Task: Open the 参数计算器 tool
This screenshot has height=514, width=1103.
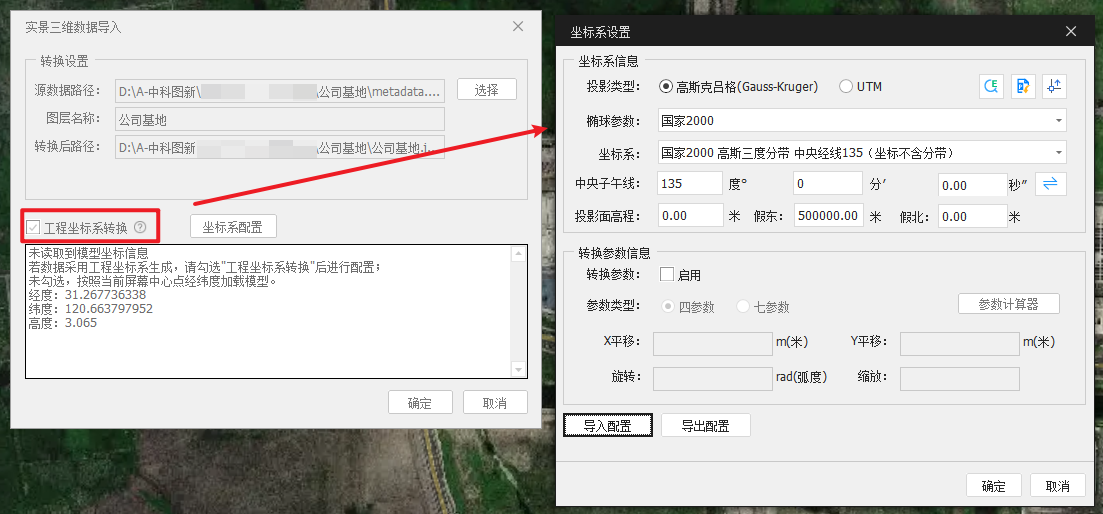Action: pyautogui.click(x=1008, y=304)
